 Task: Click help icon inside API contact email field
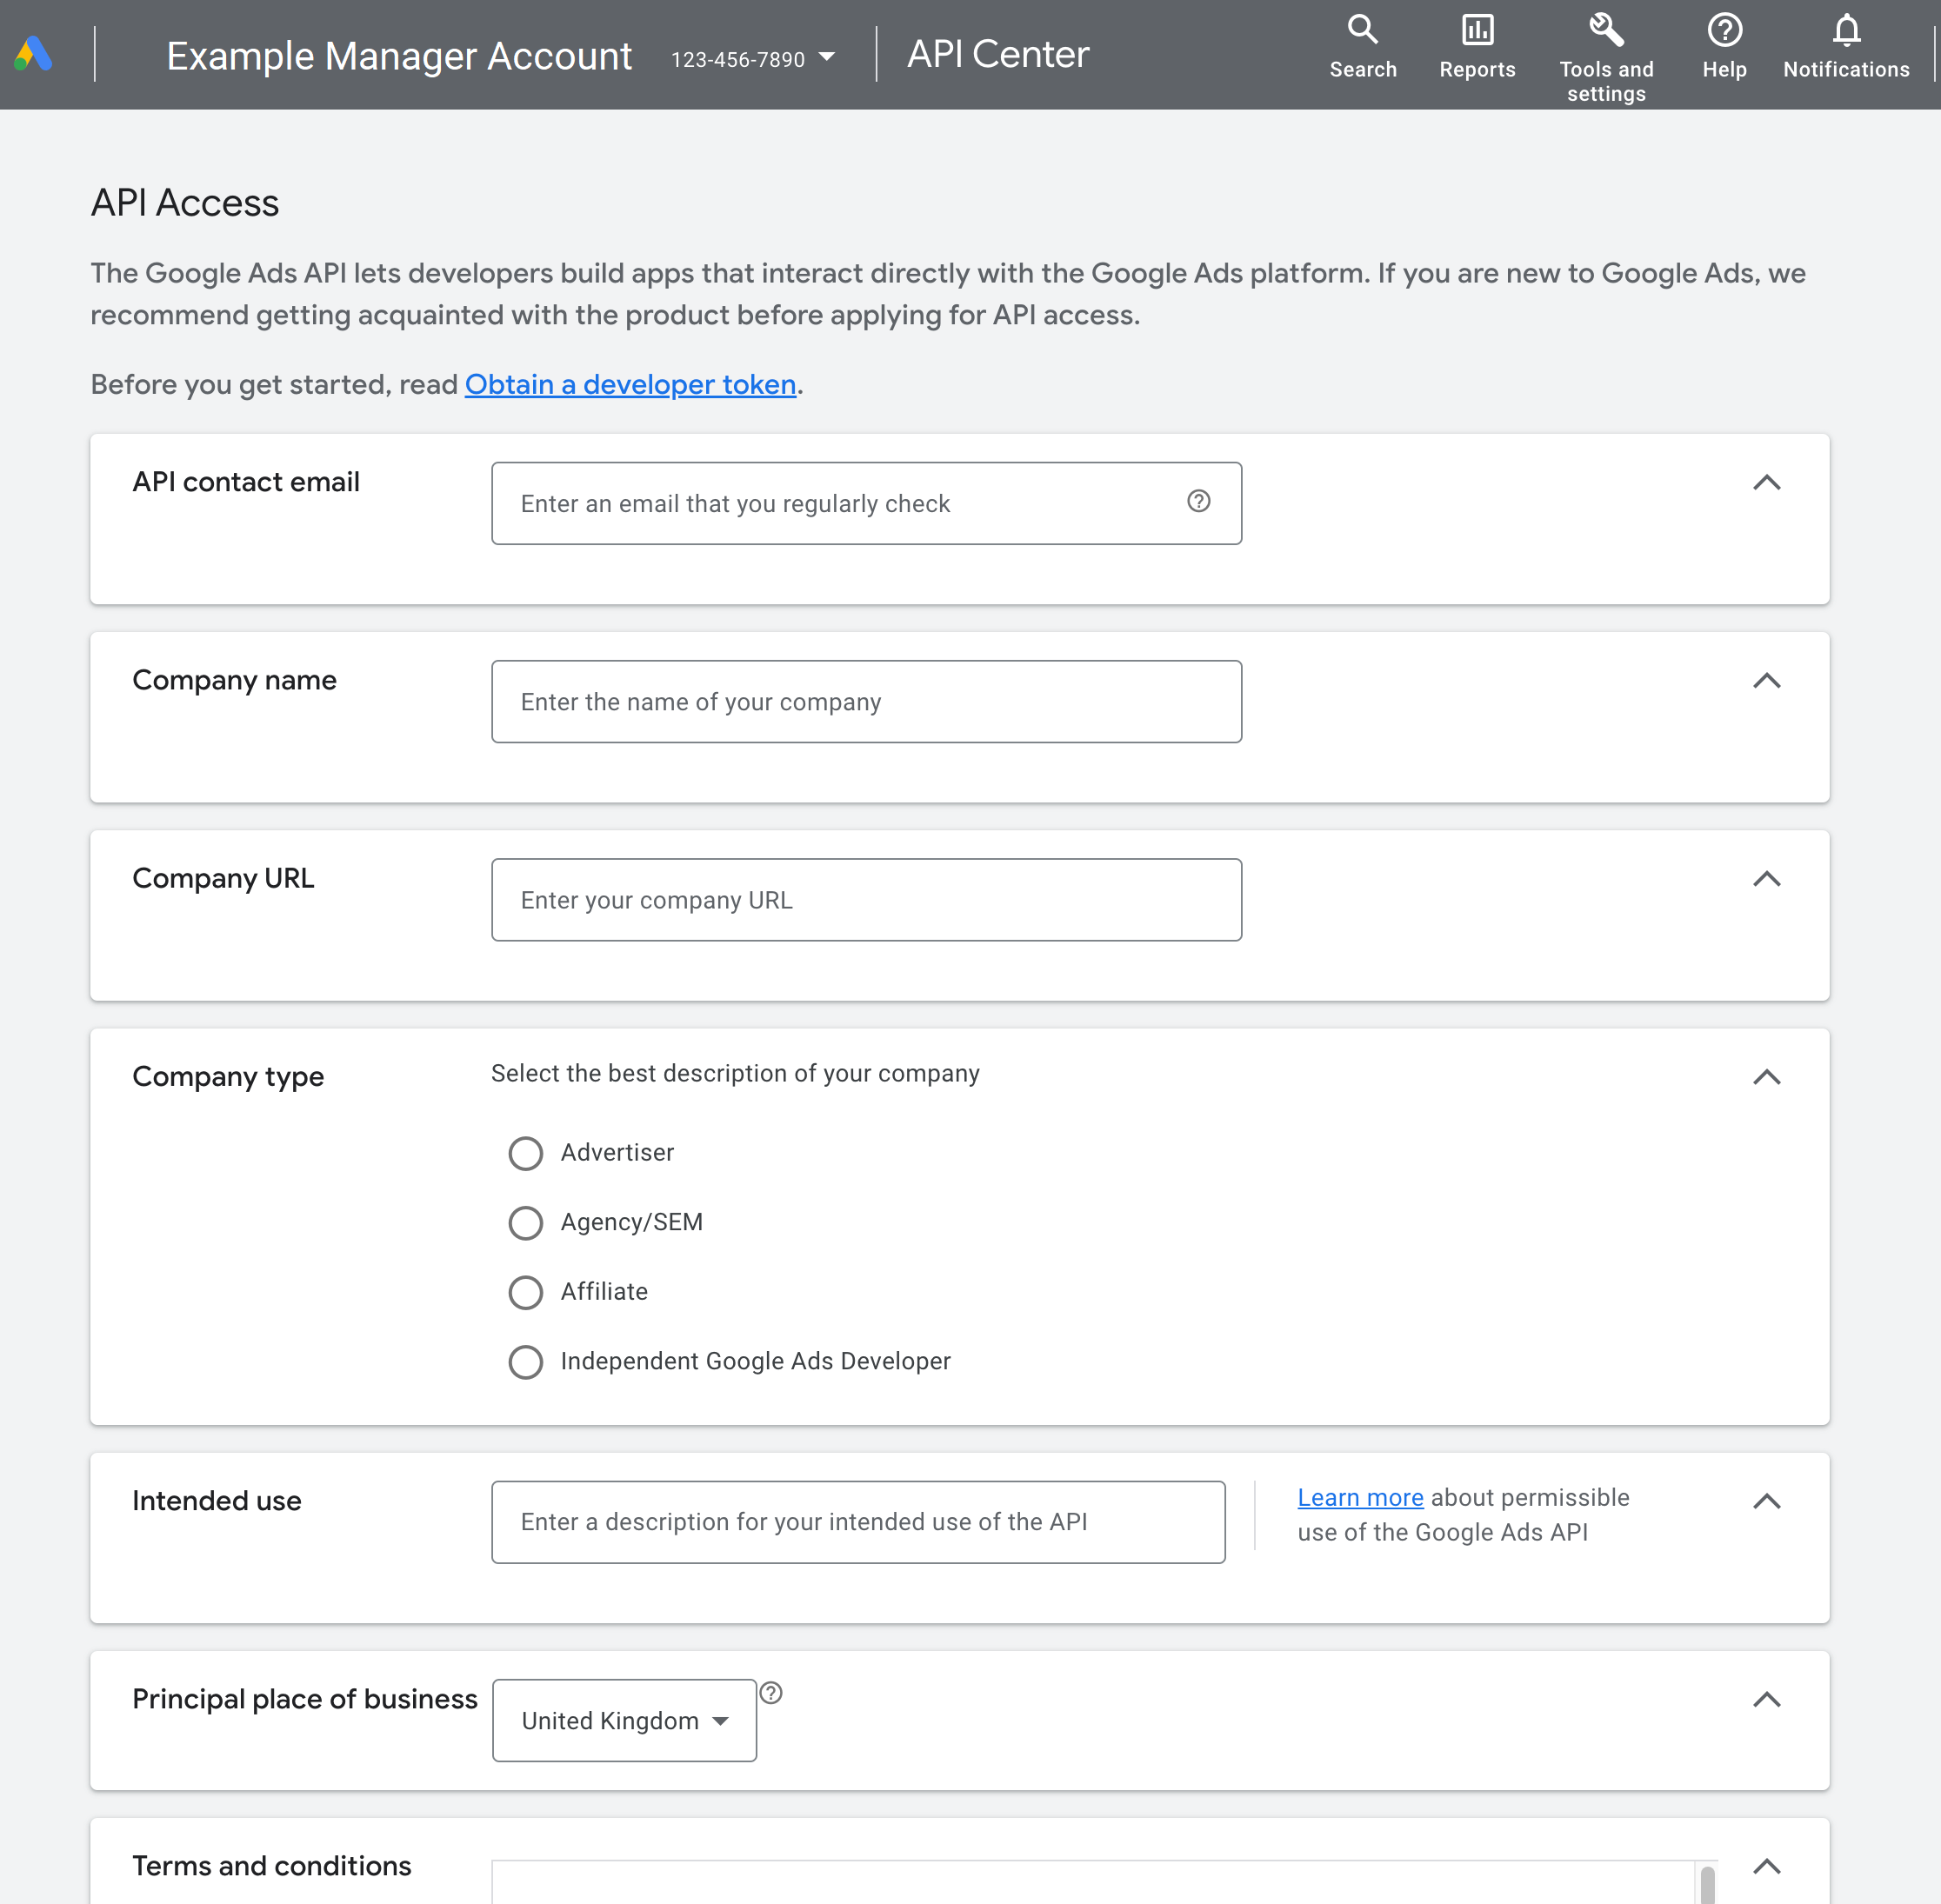click(1198, 501)
